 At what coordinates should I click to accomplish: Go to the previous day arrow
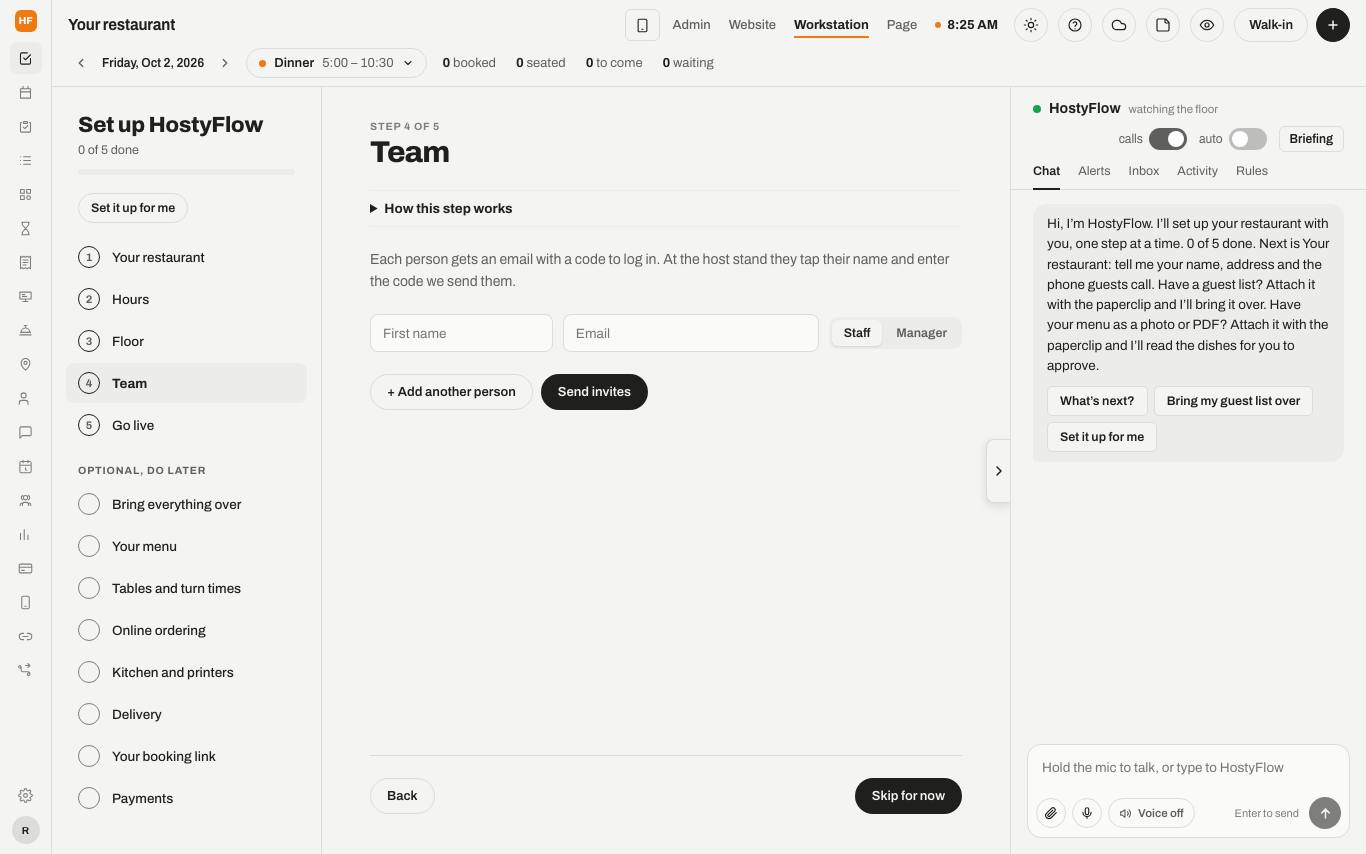click(81, 63)
